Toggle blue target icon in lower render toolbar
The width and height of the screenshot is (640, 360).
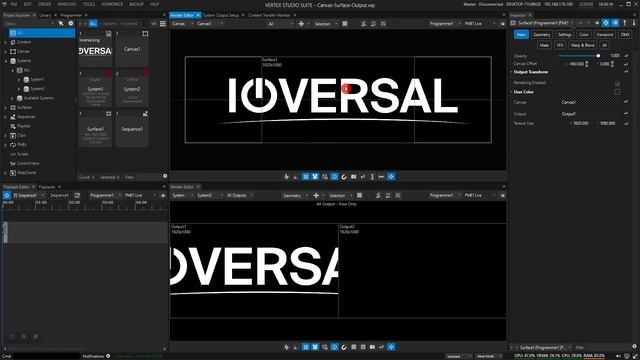[391, 347]
